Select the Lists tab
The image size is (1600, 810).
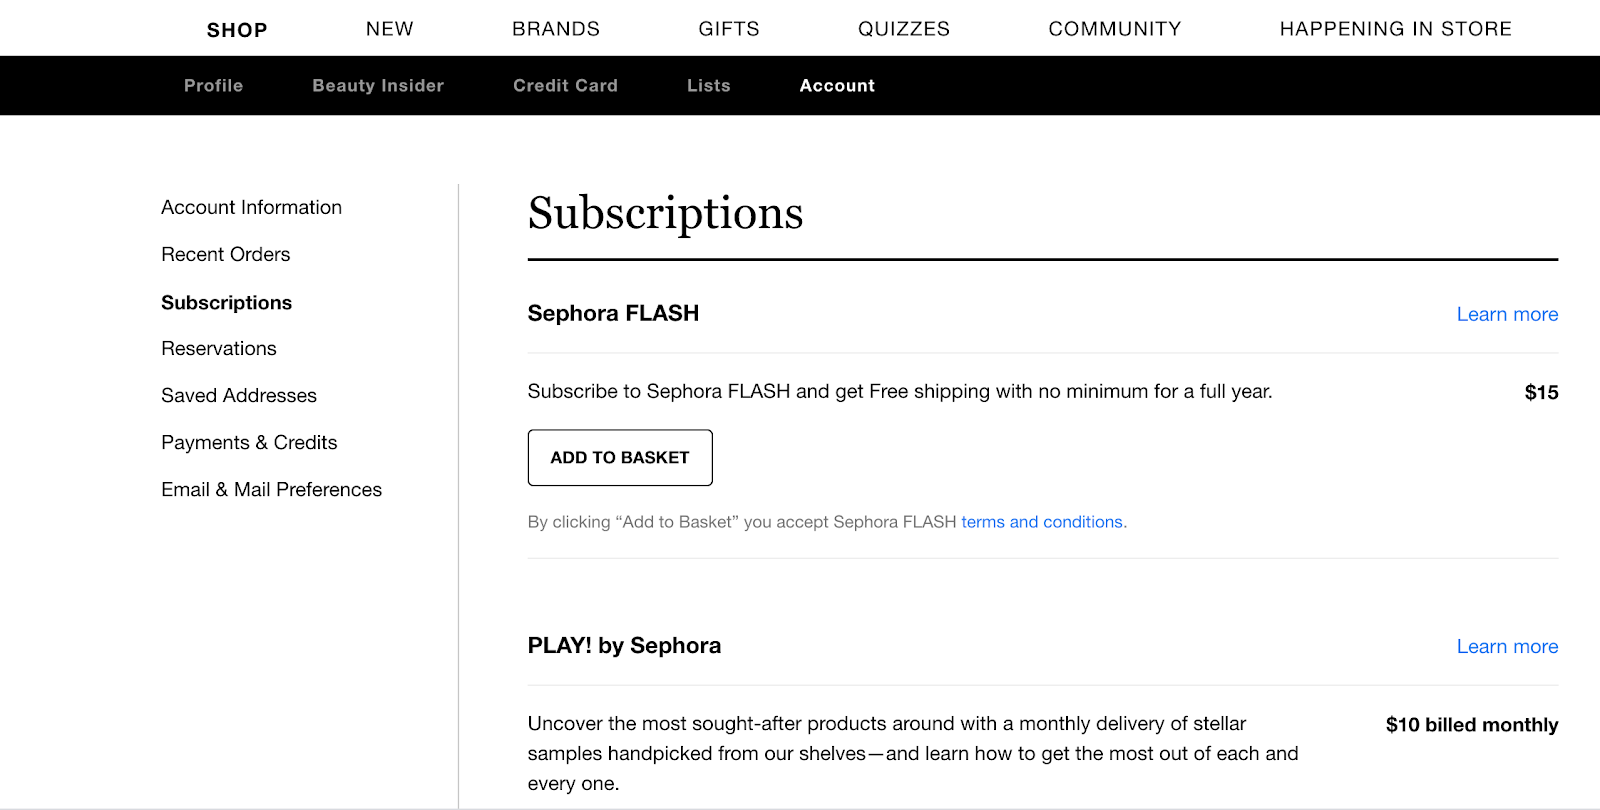click(x=708, y=86)
